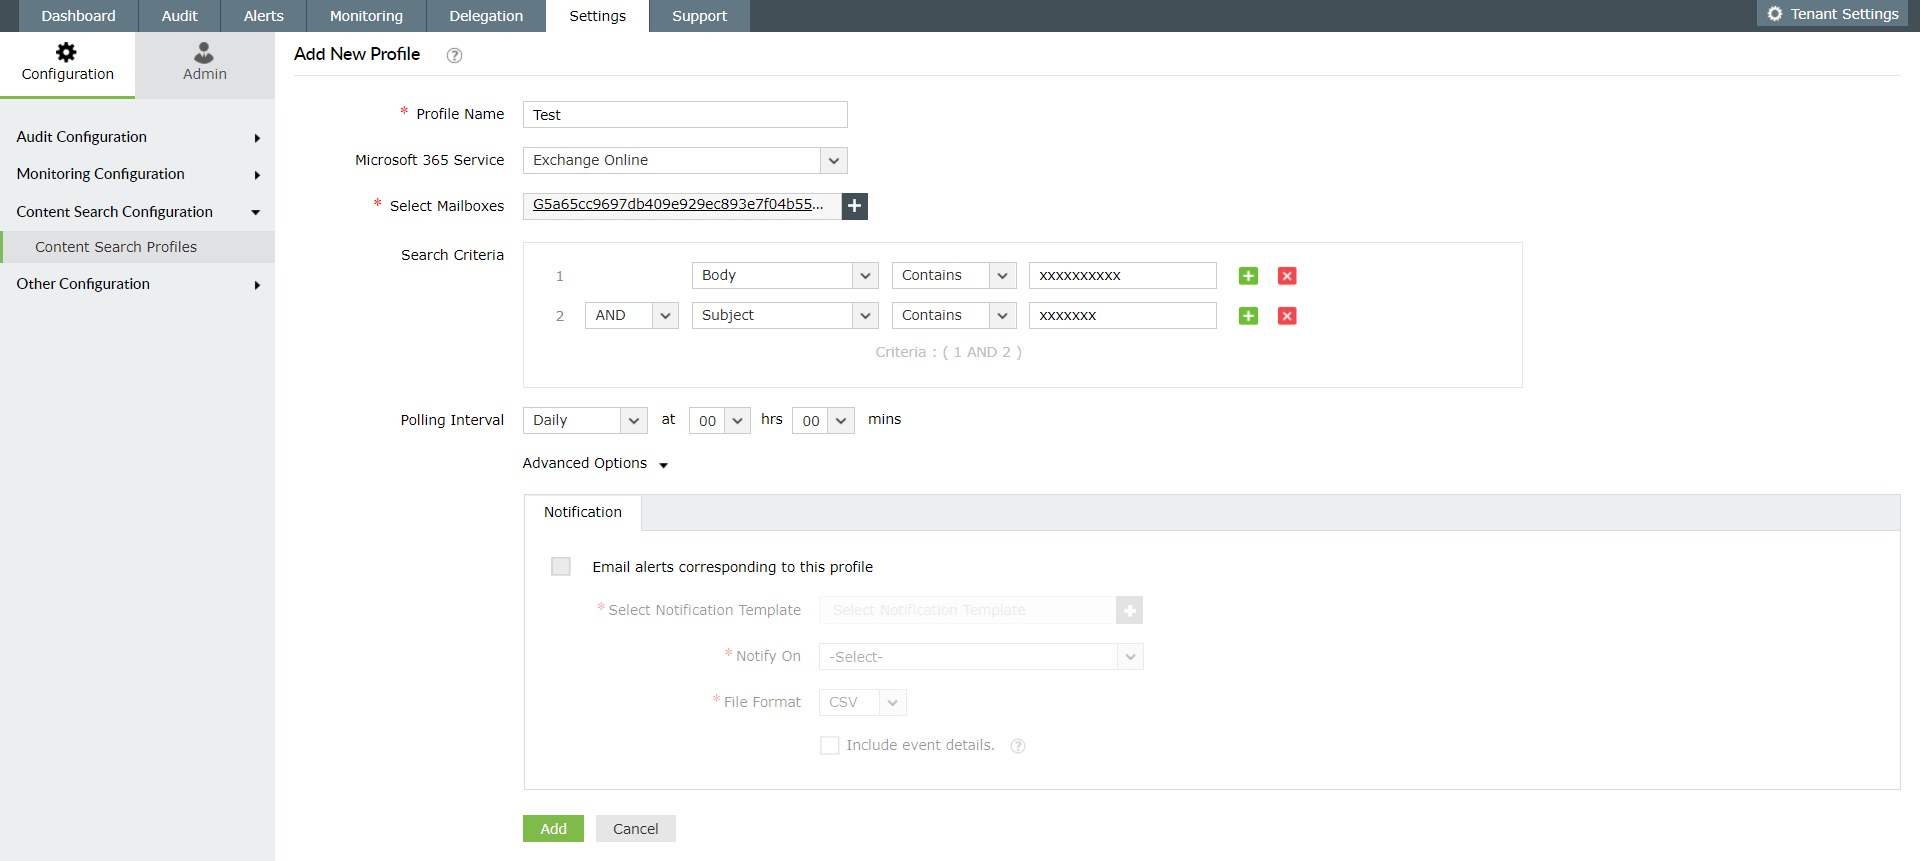The image size is (1920, 861).
Task: Select the Settings tab
Action: click(x=597, y=16)
